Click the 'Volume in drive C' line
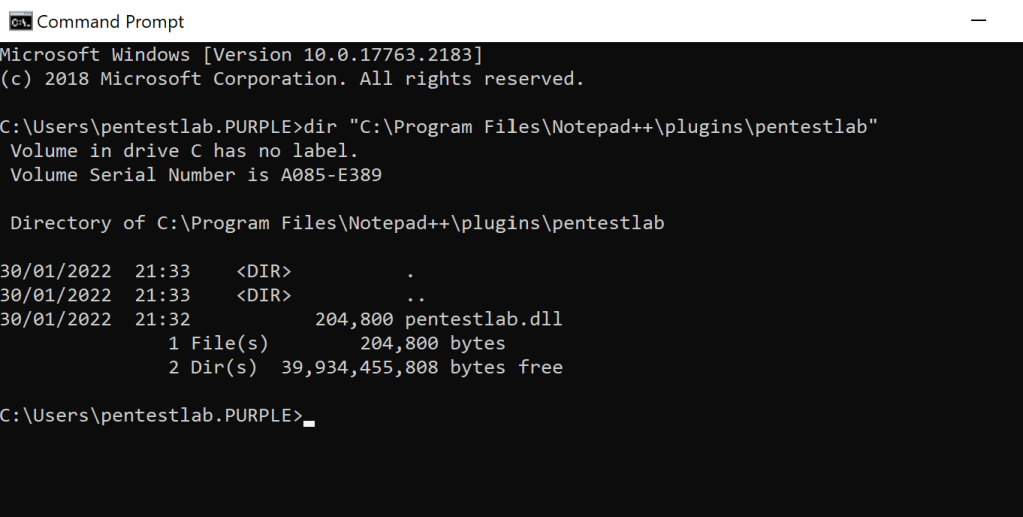 [184, 151]
